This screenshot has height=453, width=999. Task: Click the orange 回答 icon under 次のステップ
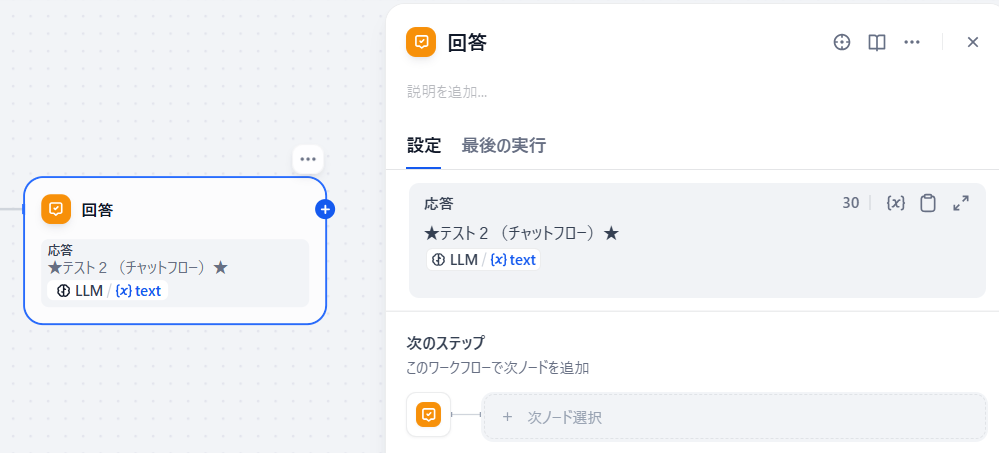click(x=429, y=415)
